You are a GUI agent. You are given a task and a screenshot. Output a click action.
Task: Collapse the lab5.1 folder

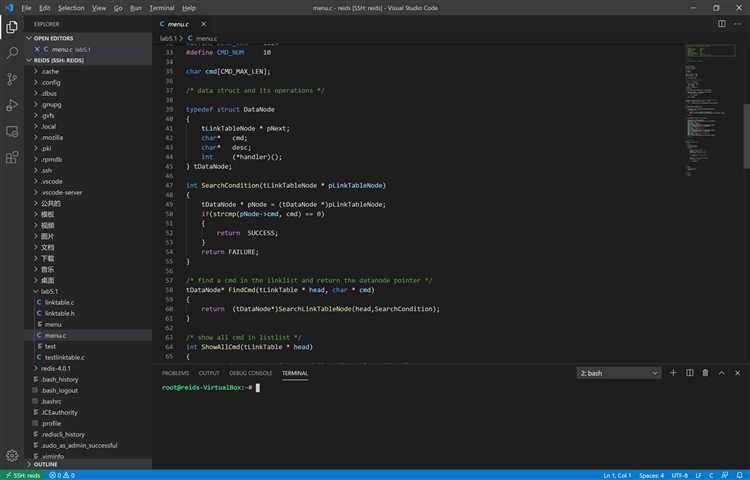point(49,291)
